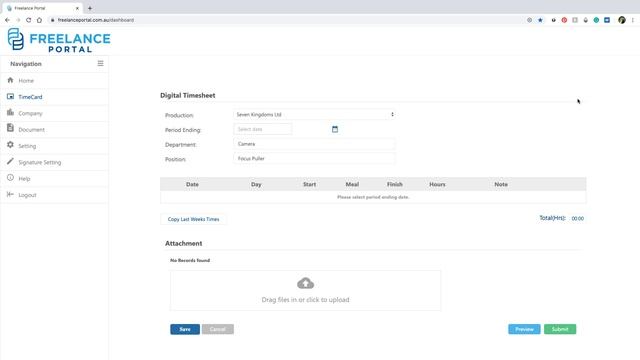Click the Day column header
The width and height of the screenshot is (640, 360).
pos(256,184)
